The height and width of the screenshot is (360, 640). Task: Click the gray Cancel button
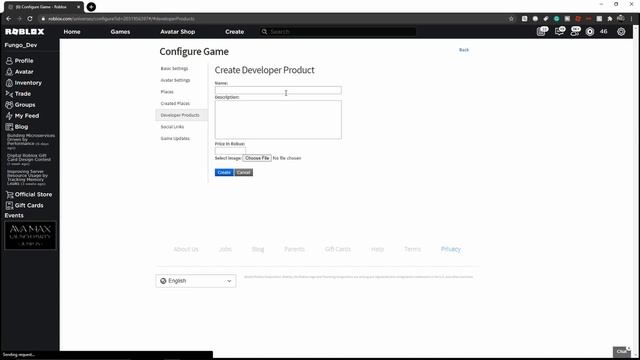tap(244, 172)
